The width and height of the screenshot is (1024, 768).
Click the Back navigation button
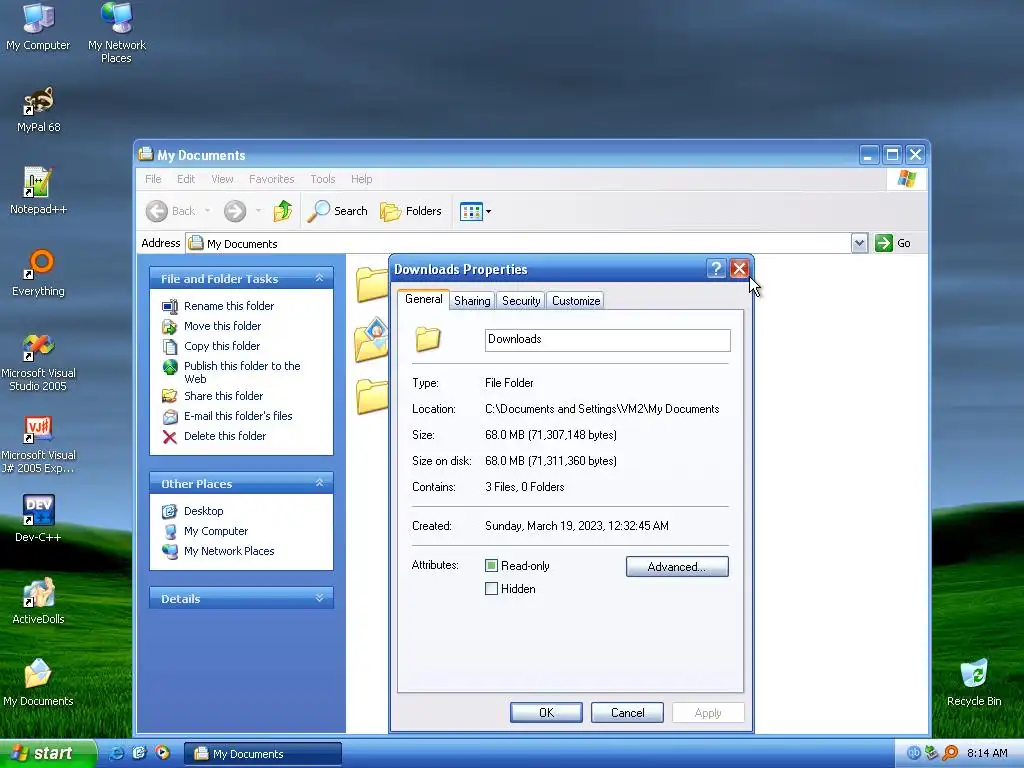click(x=171, y=211)
